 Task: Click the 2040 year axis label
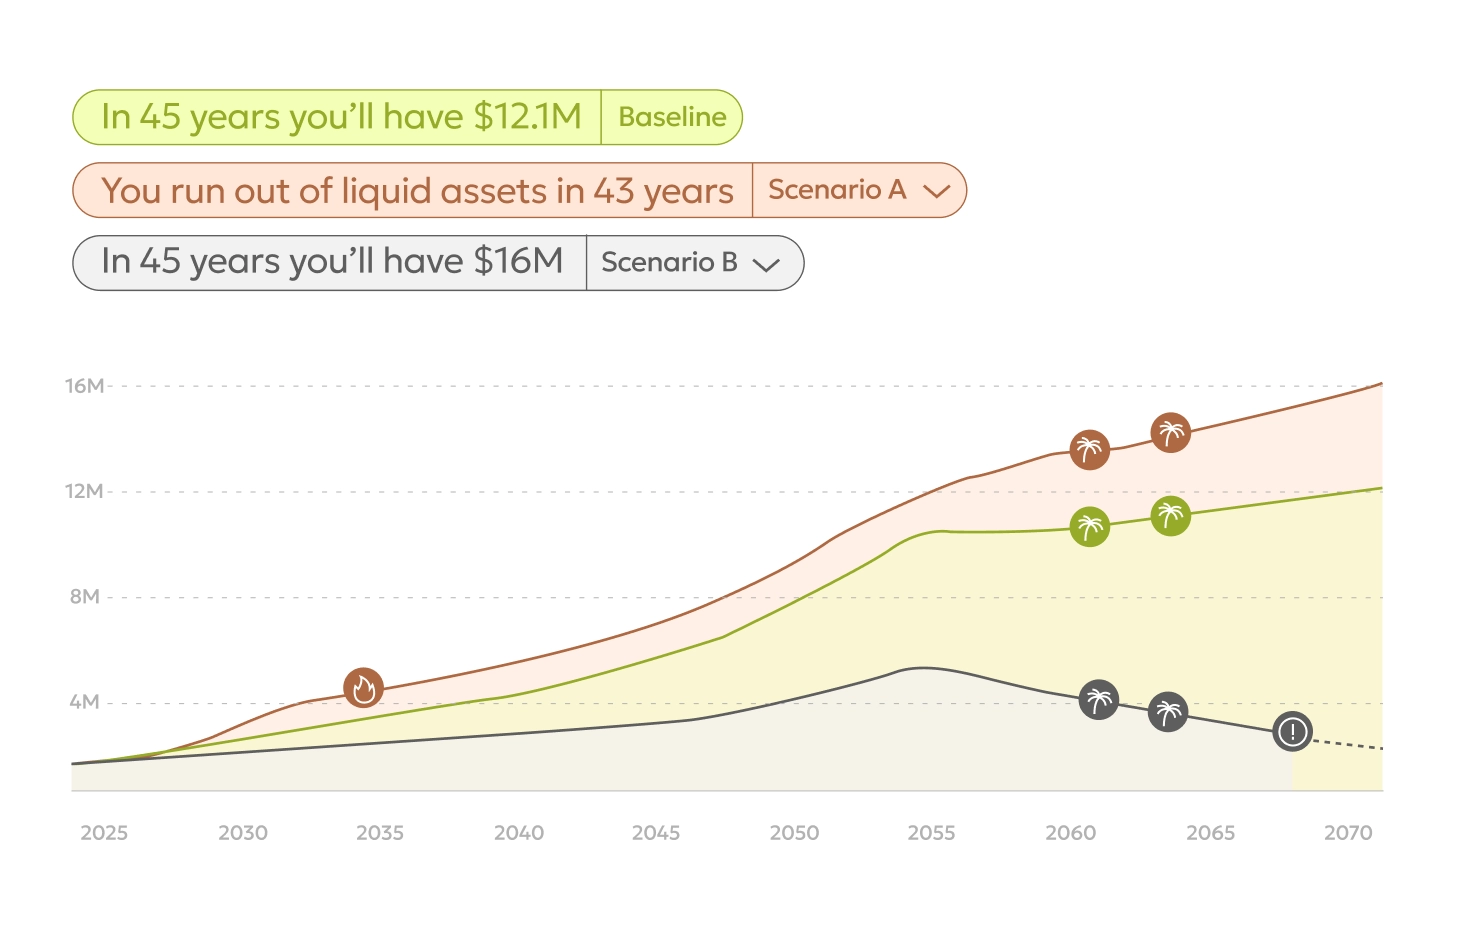(x=518, y=833)
